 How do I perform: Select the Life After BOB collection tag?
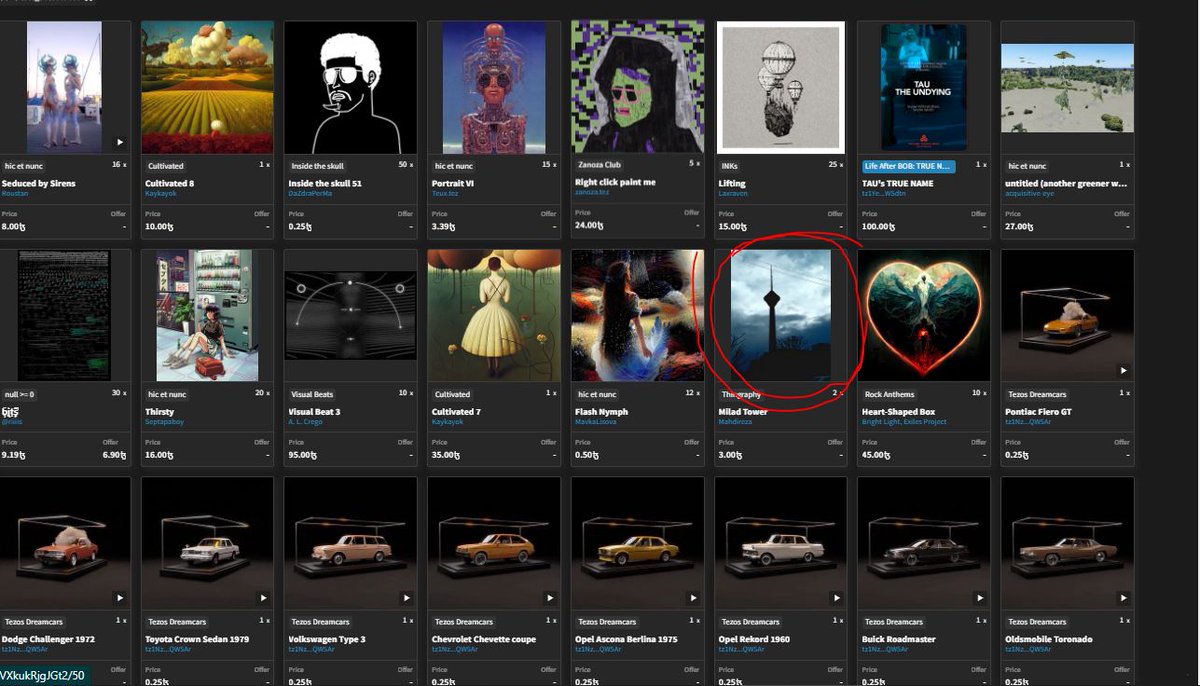[908, 166]
